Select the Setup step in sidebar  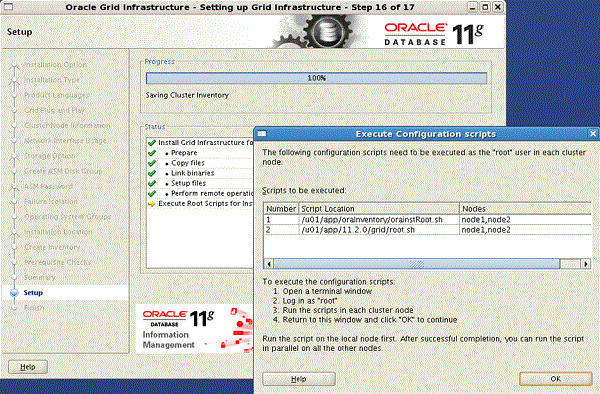pos(33,293)
